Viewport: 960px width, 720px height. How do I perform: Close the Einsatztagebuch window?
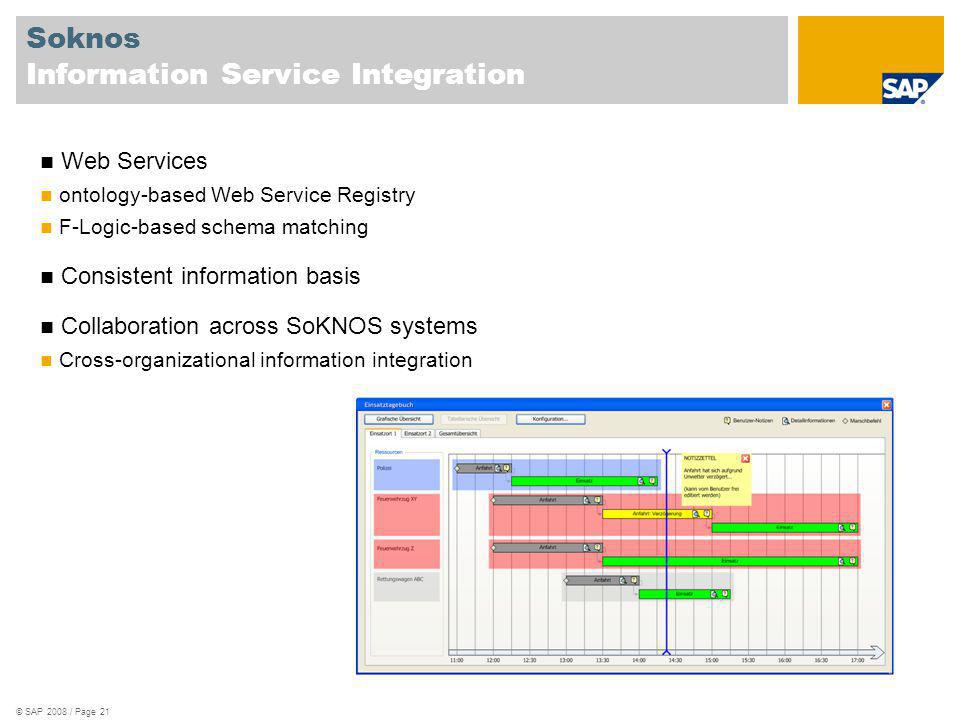pos(886,405)
